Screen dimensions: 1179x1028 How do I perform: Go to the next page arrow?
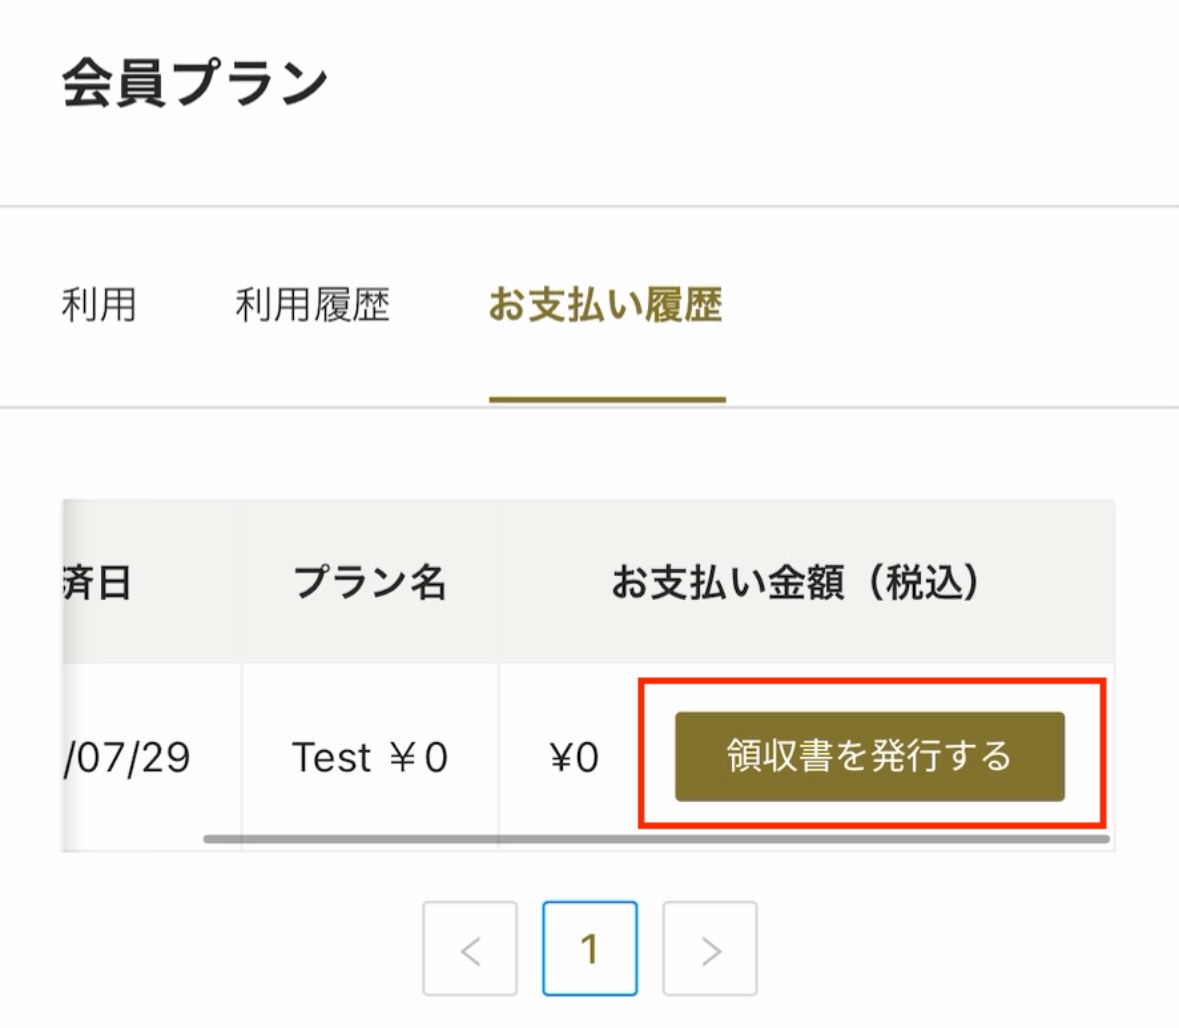point(710,949)
